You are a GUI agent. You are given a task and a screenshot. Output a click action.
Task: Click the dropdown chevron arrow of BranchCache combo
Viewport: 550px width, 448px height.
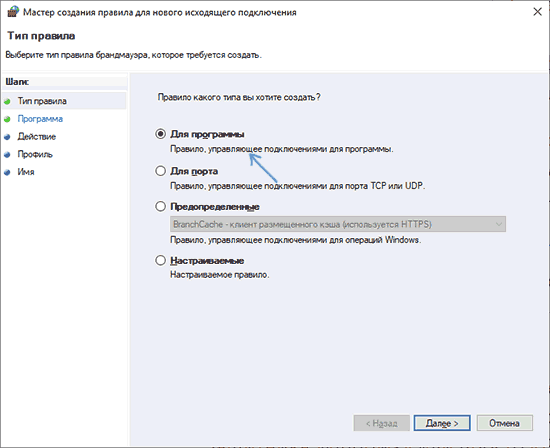pos(498,224)
